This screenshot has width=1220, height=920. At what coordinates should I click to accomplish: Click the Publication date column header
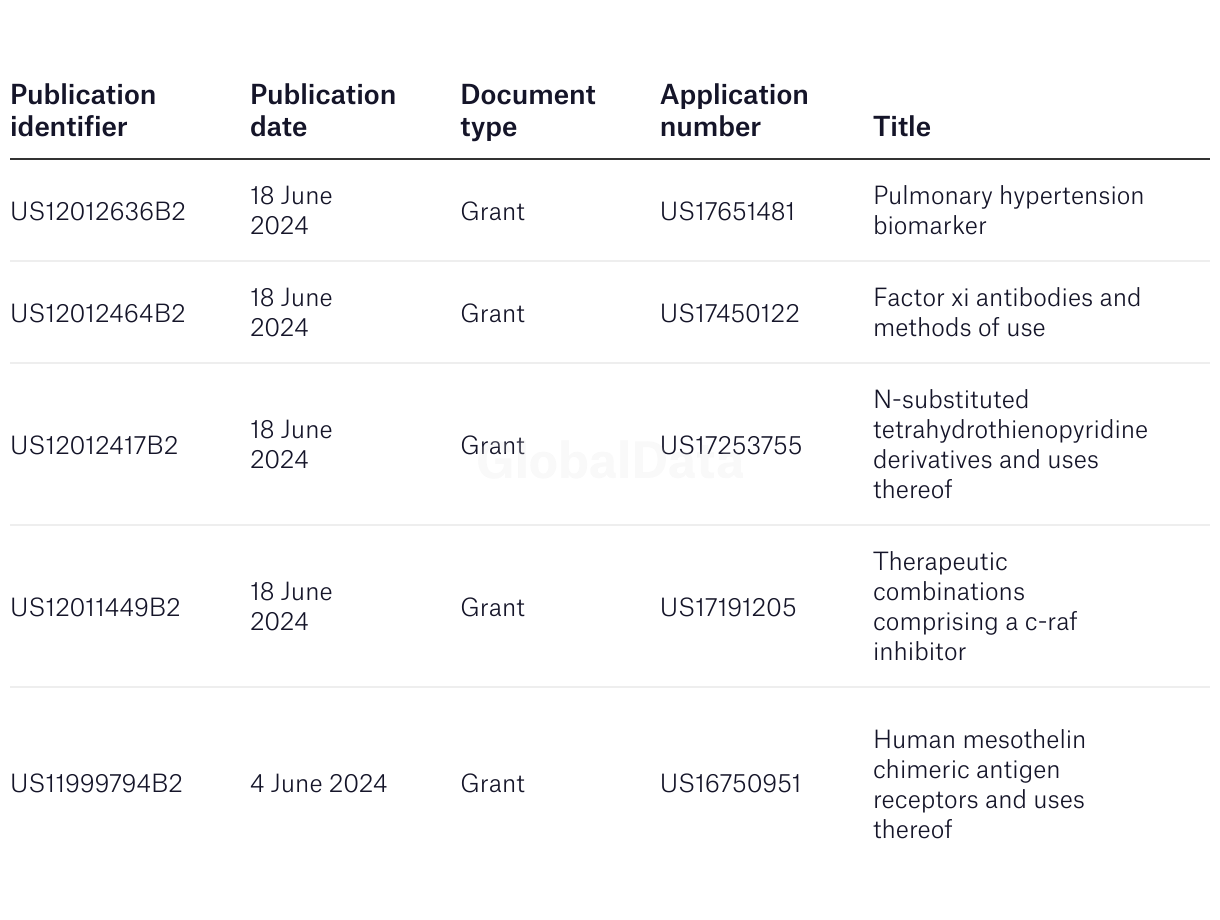tap(322, 110)
